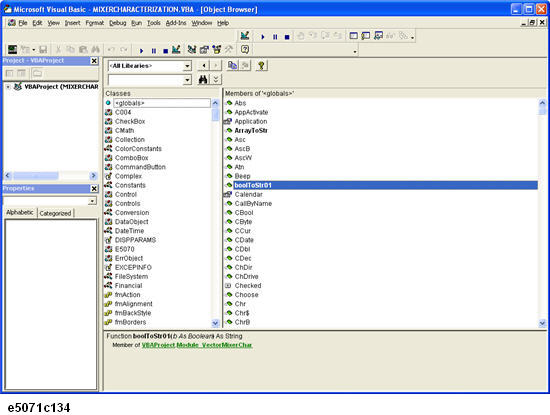This screenshot has width=550, height=415.
Task: Click Toggle Folders icon in Project panel
Action: [37, 73]
